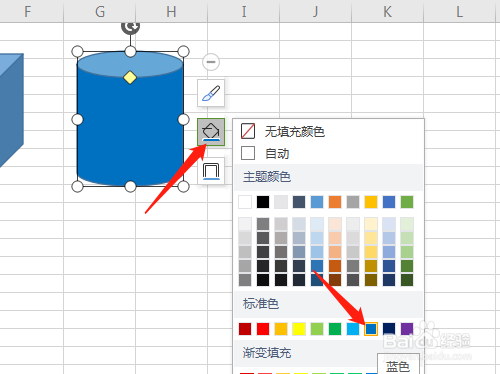This screenshot has height=374, width=500.
Task: Pick the light gray theme color swatch
Action: click(281, 202)
